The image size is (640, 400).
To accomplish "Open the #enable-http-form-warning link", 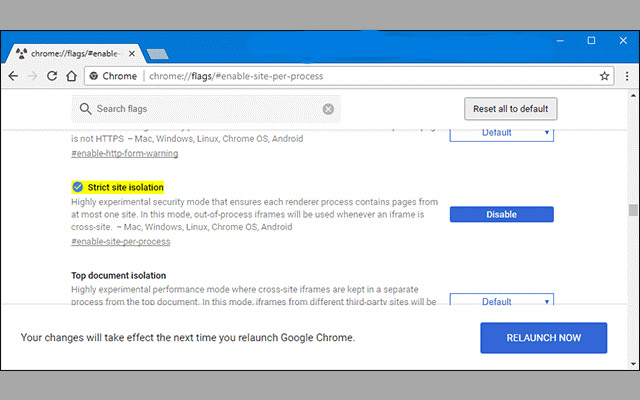I will coord(124,153).
